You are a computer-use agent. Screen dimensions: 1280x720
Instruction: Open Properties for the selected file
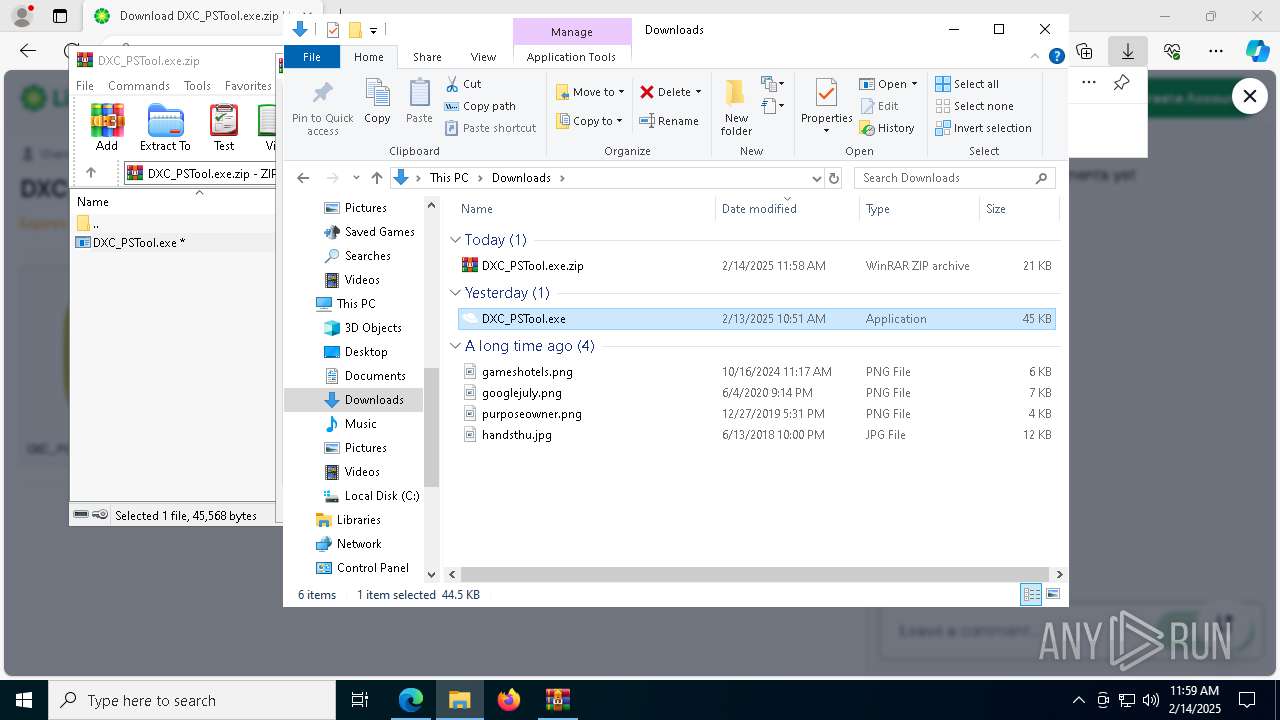(826, 106)
